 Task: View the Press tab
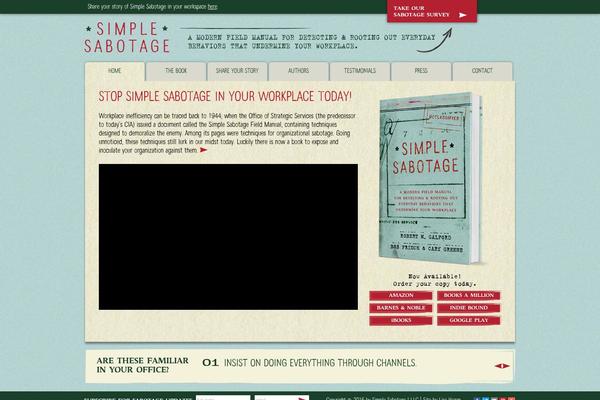[x=421, y=71]
